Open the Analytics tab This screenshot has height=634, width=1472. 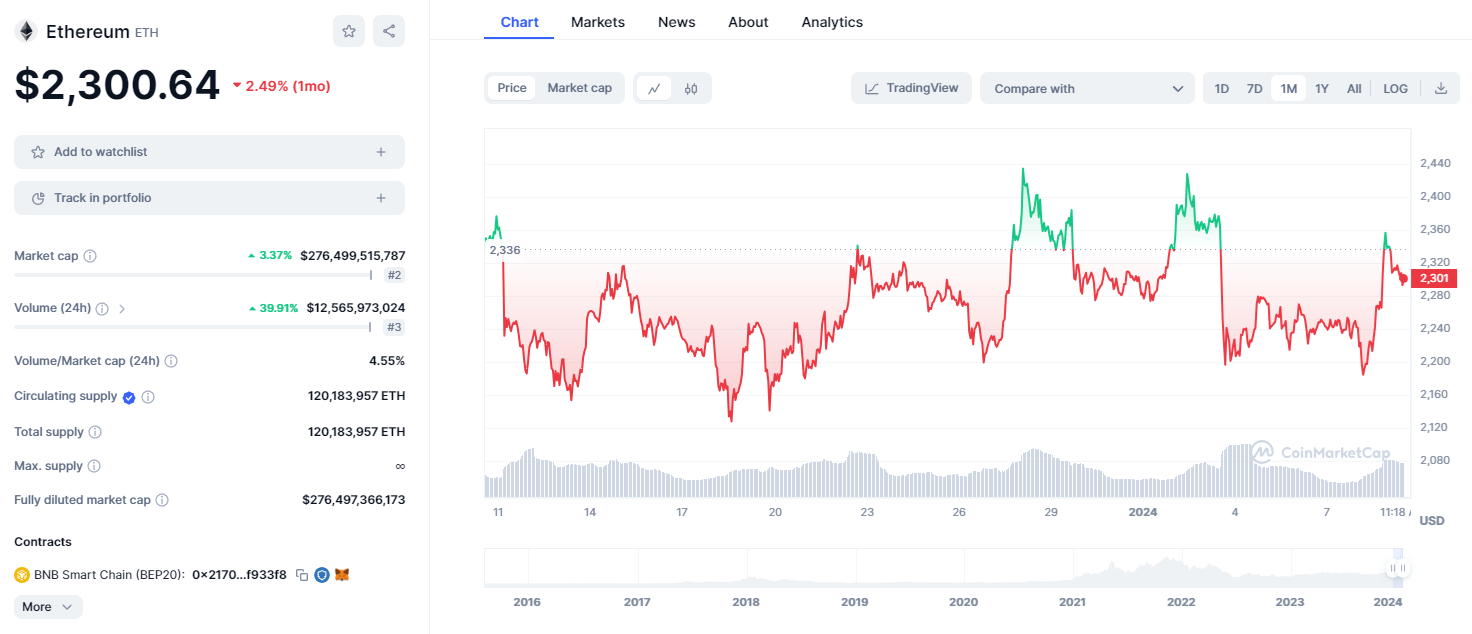(x=832, y=22)
